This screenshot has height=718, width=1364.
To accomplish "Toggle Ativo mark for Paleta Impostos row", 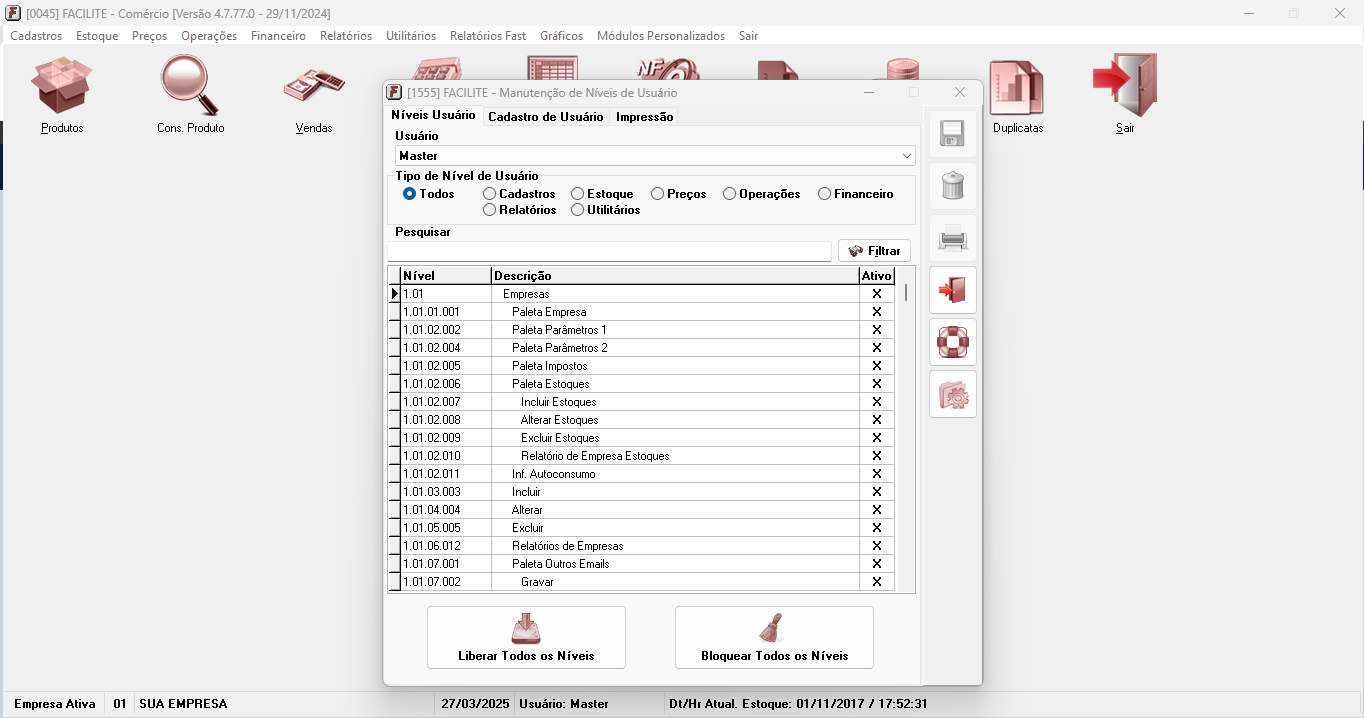I will point(877,366).
